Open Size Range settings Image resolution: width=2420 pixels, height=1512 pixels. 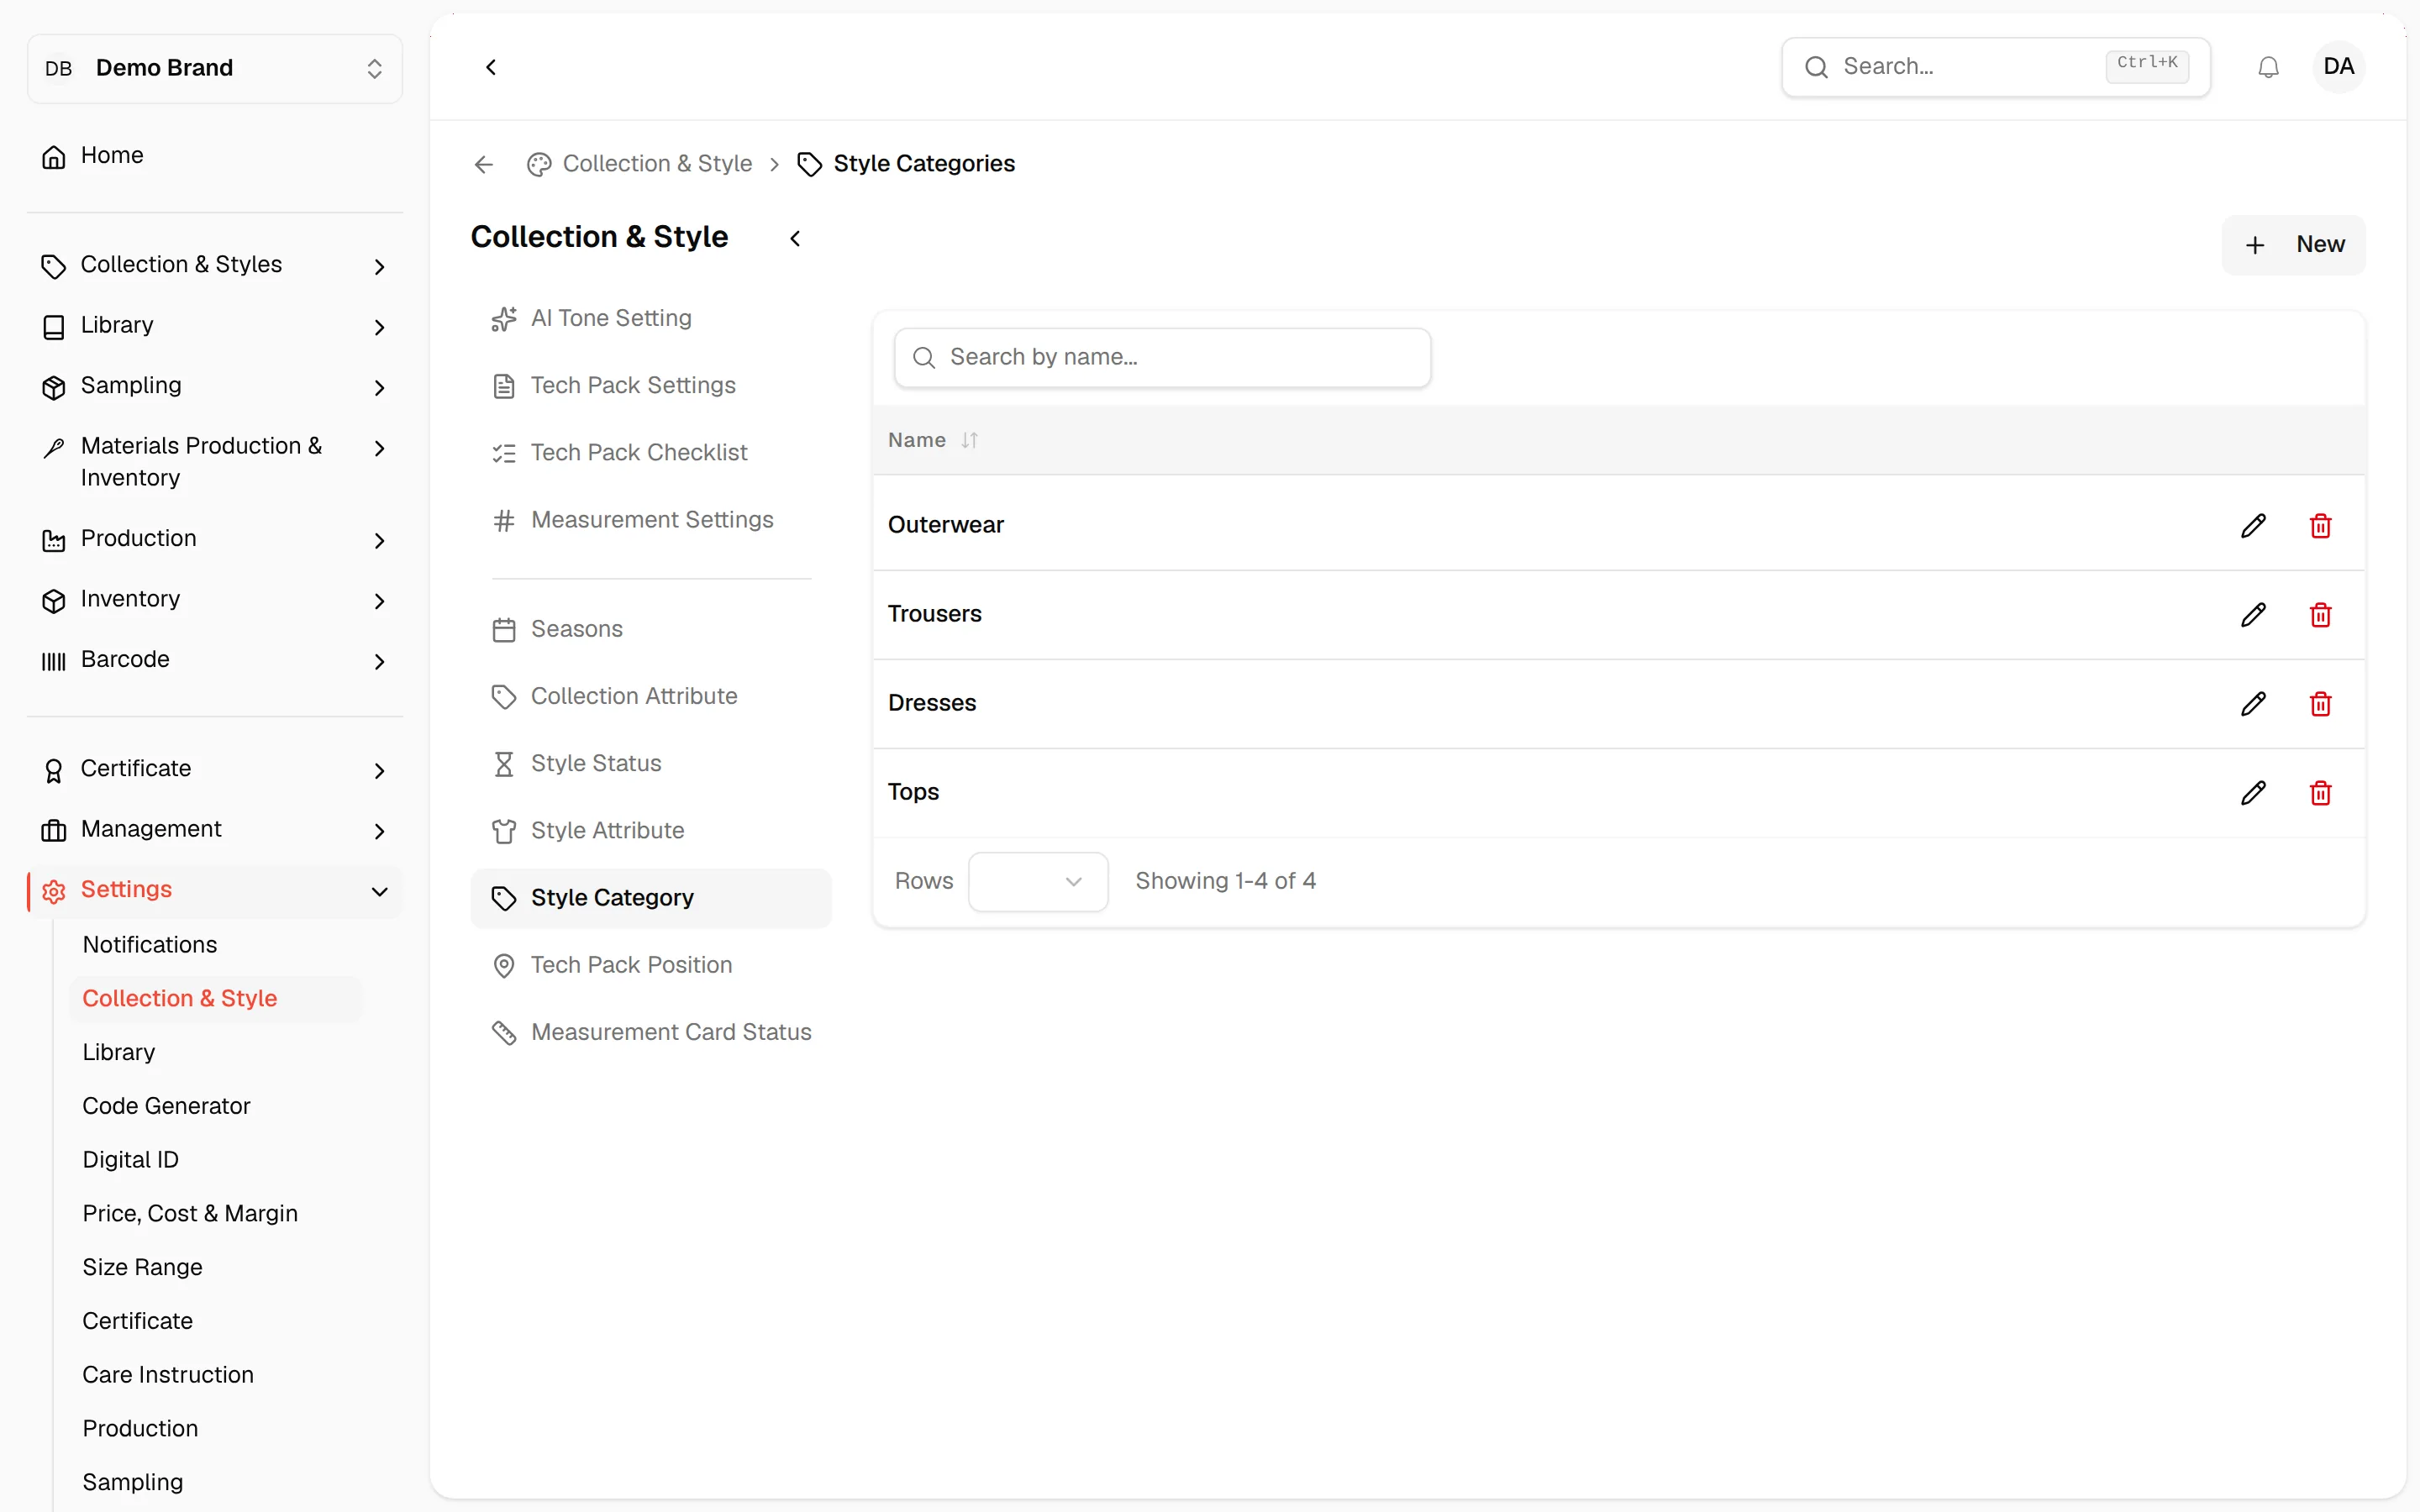(142, 1268)
